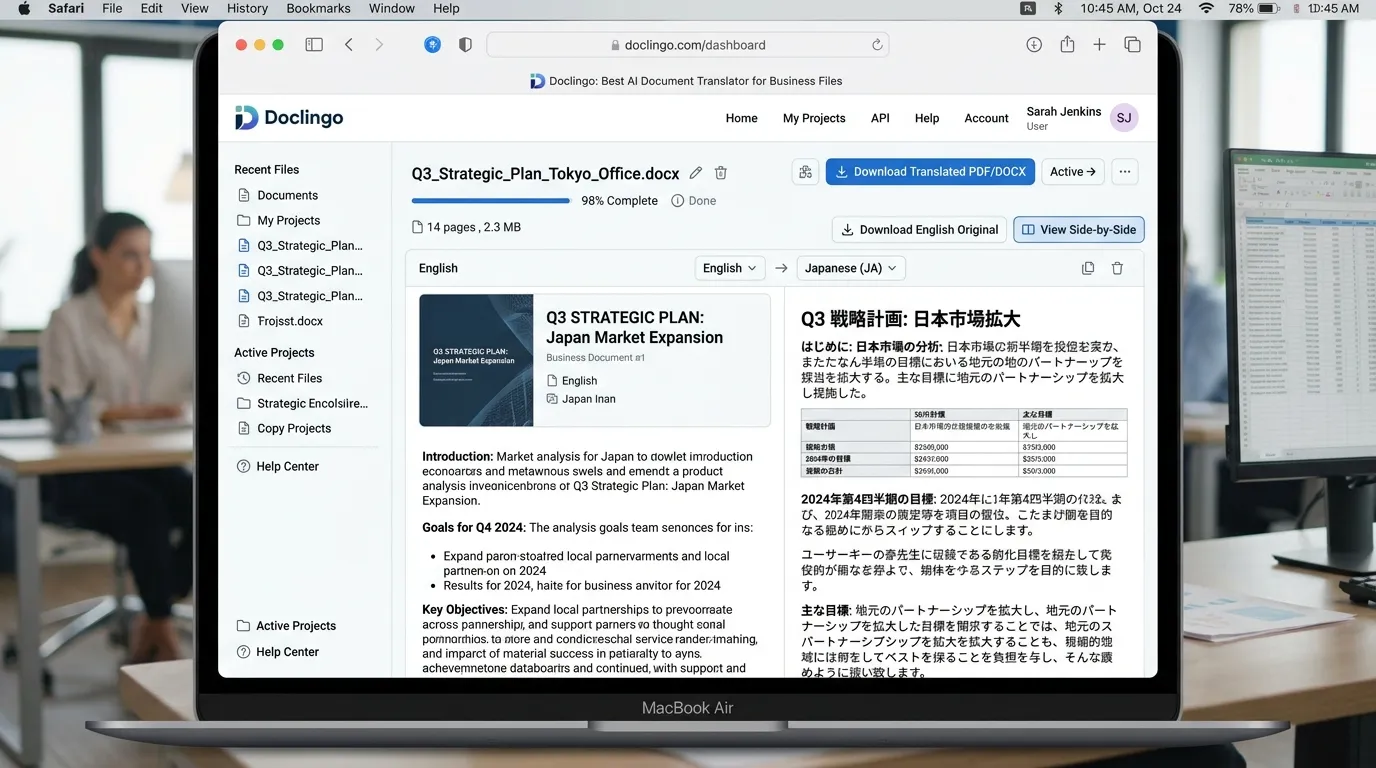Open Safari Edit menu

[152, 8]
